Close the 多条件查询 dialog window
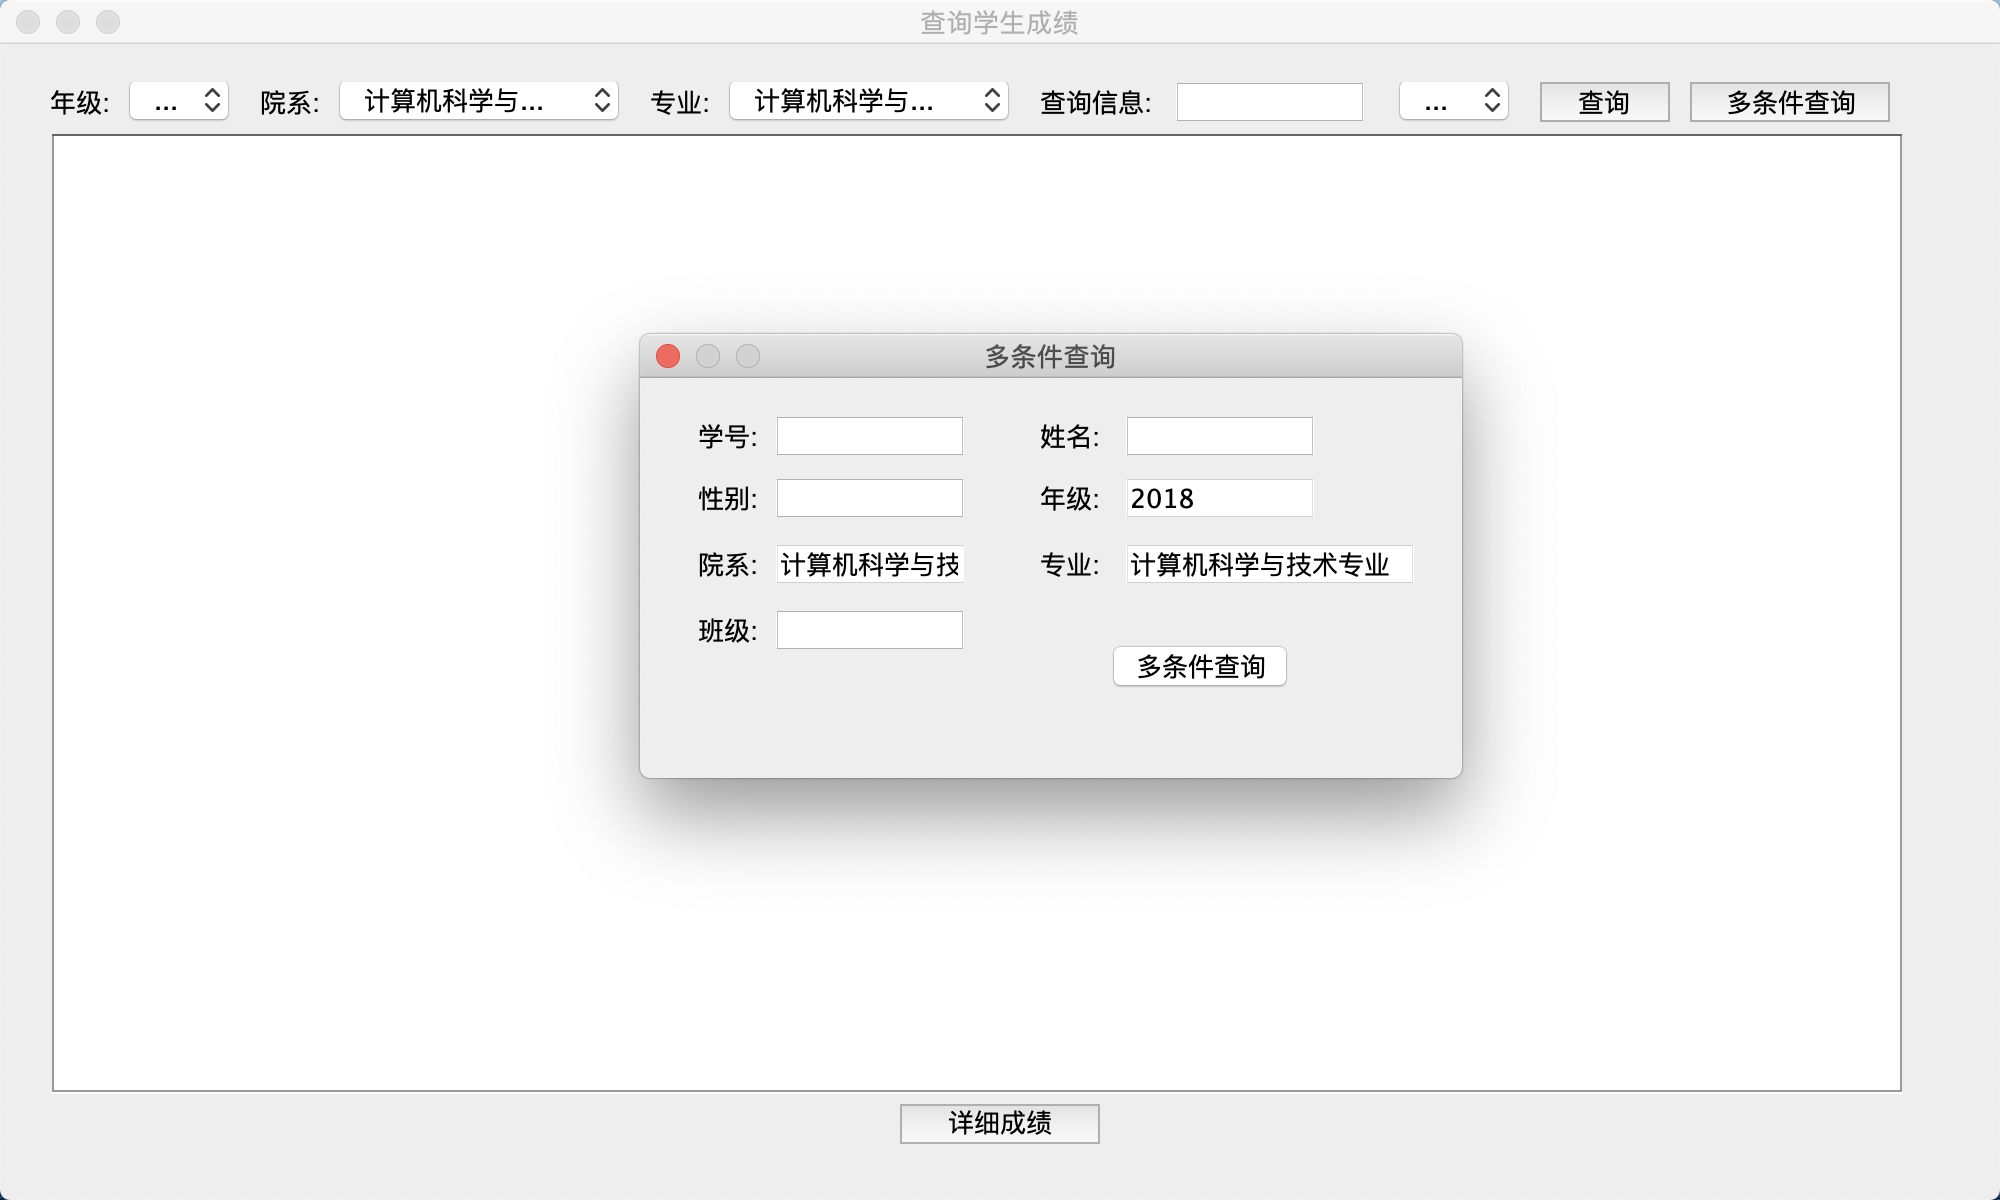The width and height of the screenshot is (2000, 1200). pos(668,355)
